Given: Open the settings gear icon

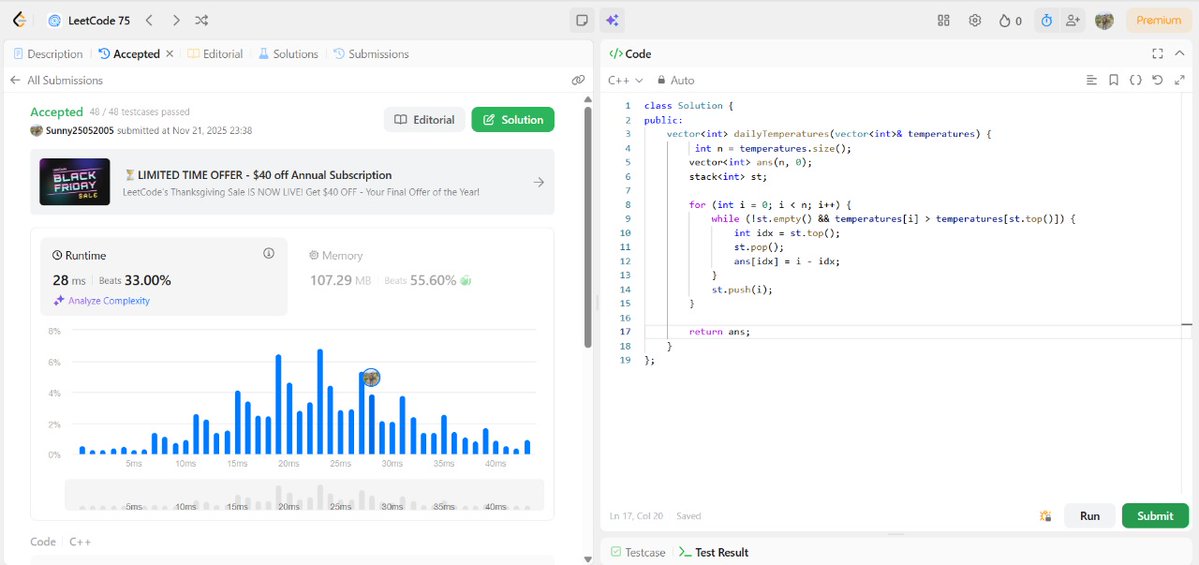Looking at the screenshot, I should [975, 21].
